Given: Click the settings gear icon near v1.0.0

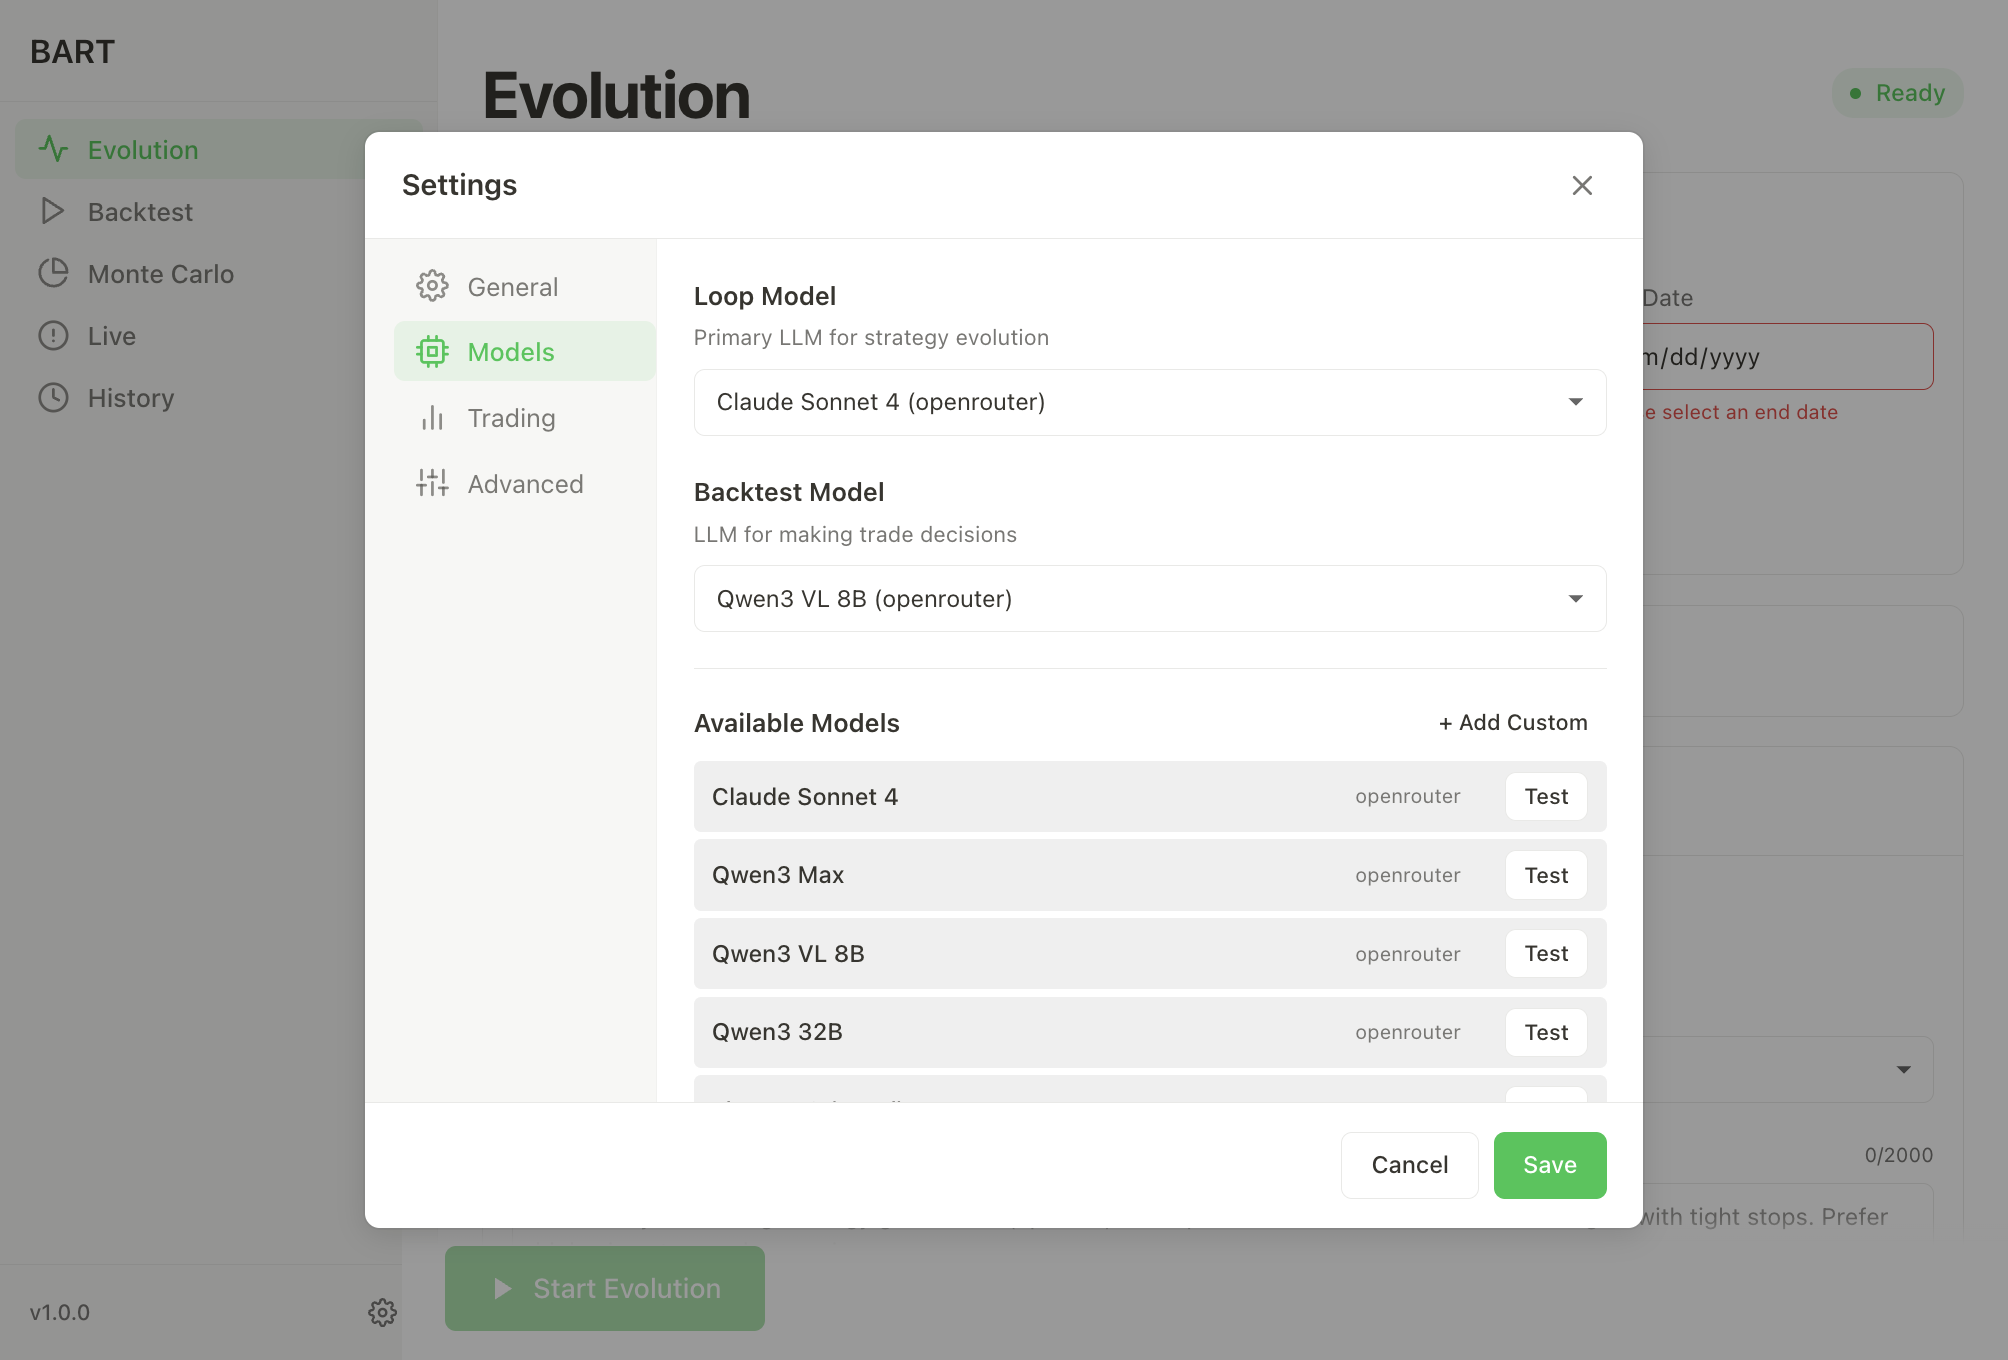Looking at the screenshot, I should 383,1313.
